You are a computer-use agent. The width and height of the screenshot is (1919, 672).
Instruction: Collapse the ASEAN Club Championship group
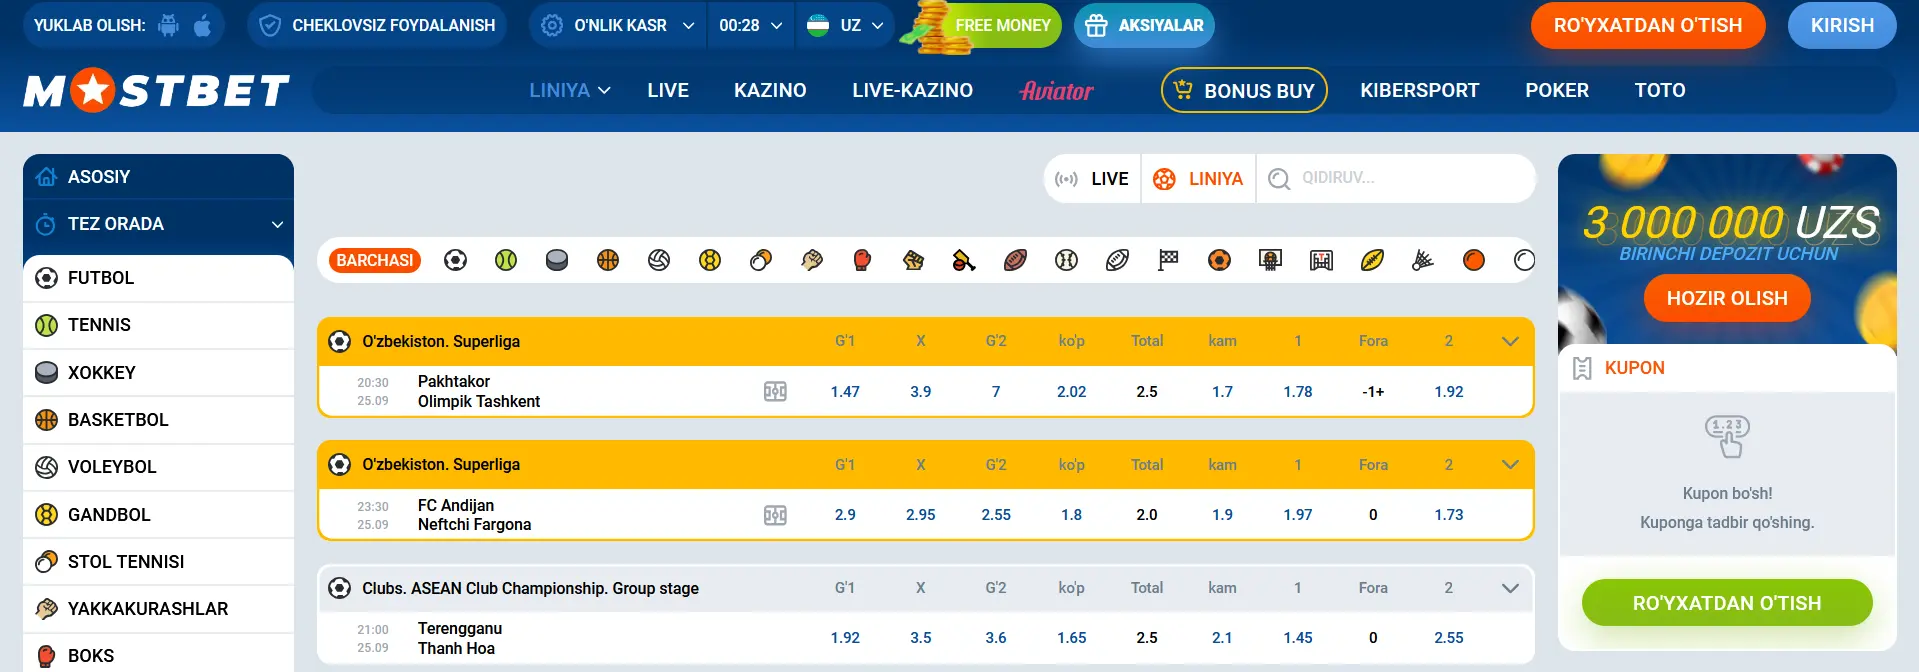tap(1510, 588)
